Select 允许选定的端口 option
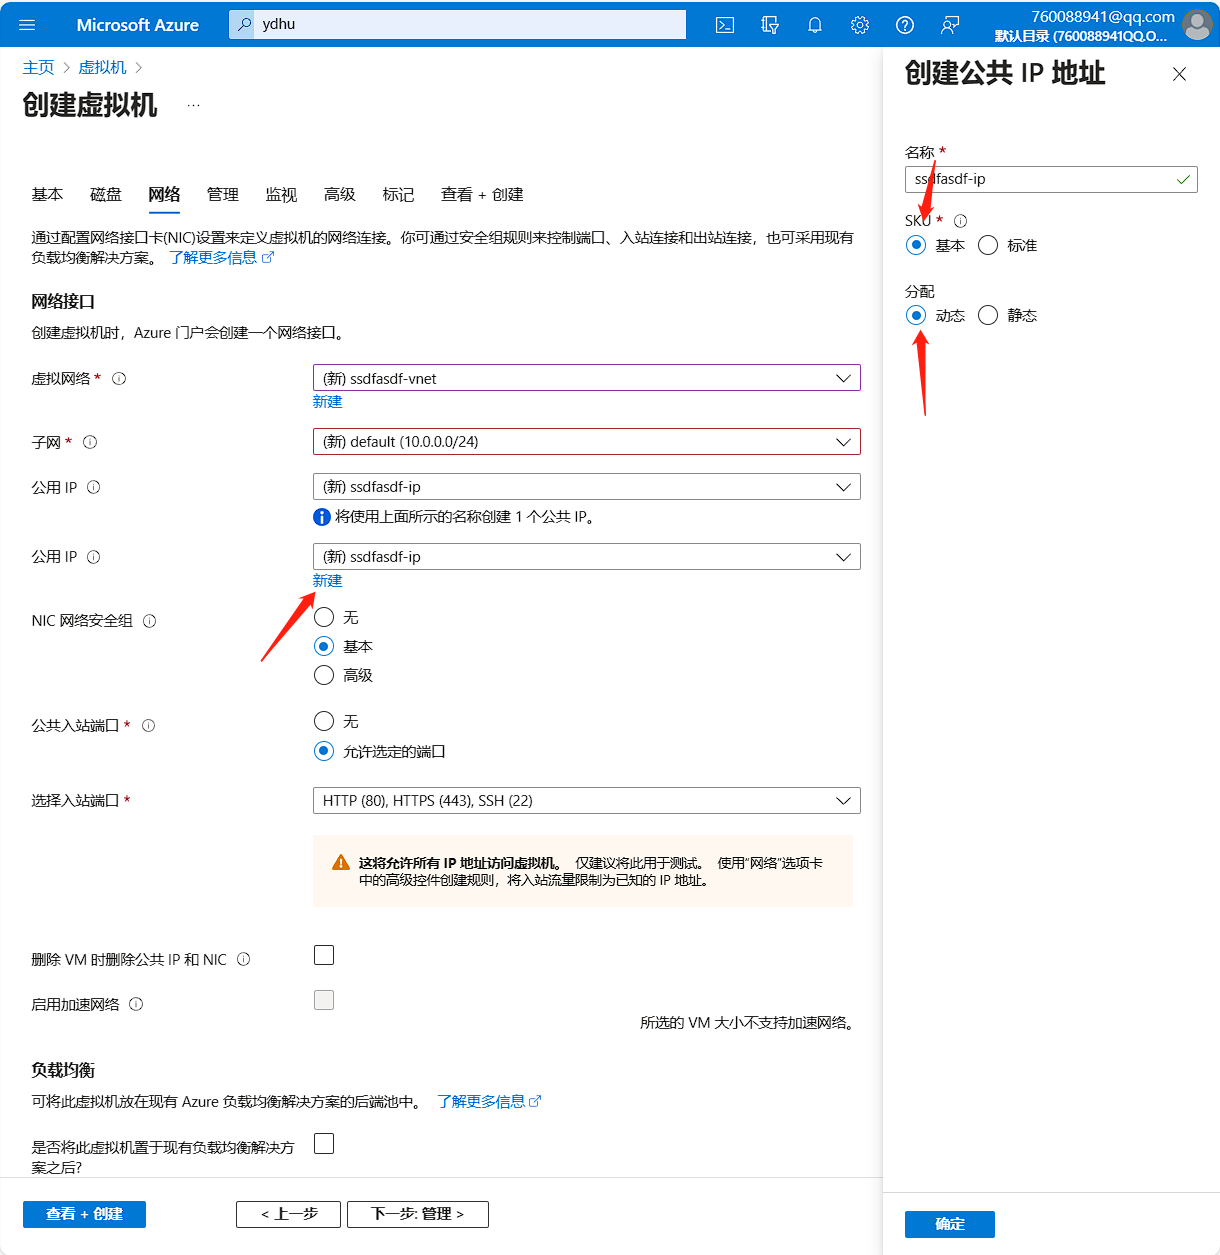Viewport: 1220px width, 1255px height. pos(324,751)
